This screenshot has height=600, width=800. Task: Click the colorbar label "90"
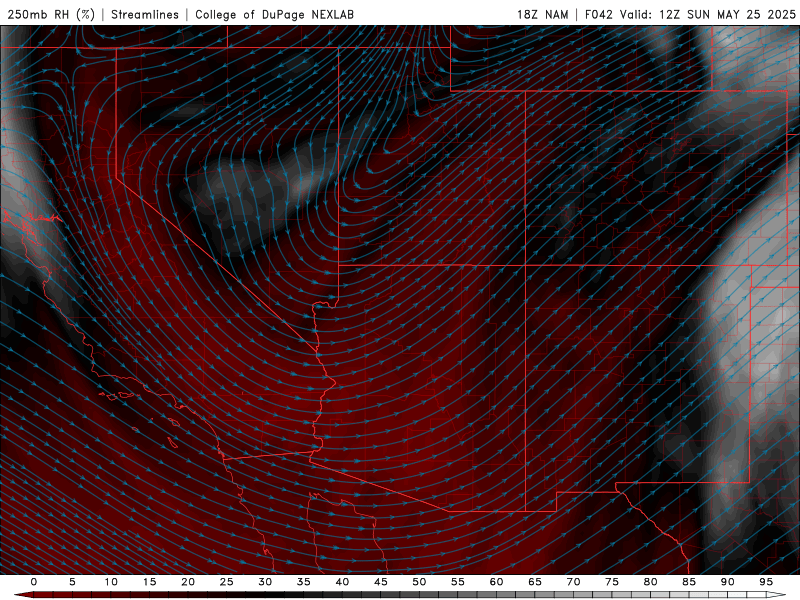(x=727, y=582)
